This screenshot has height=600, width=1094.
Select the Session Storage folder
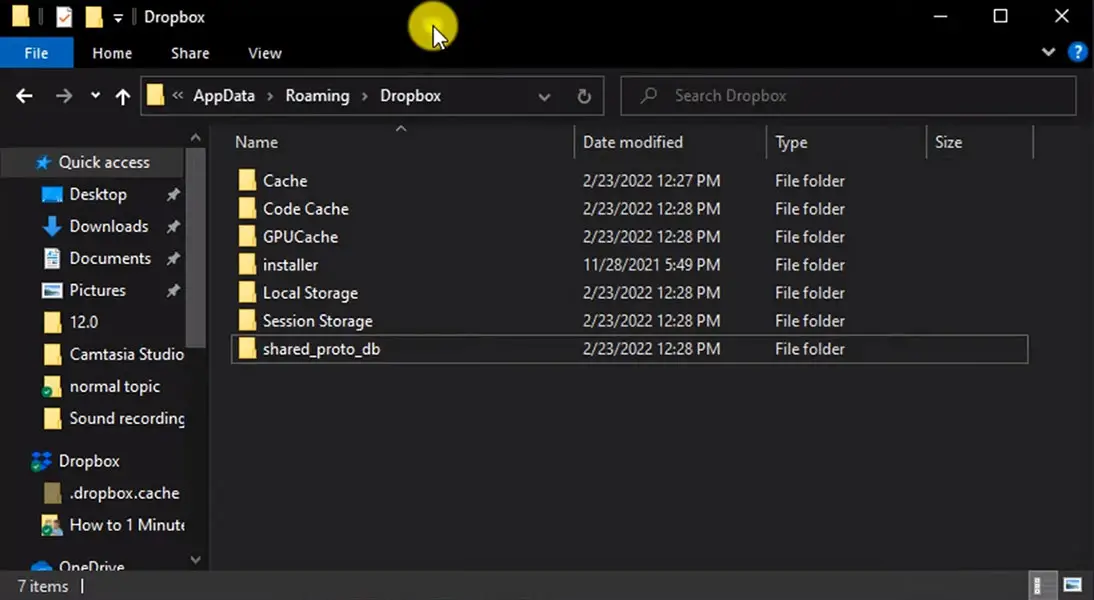click(x=317, y=321)
